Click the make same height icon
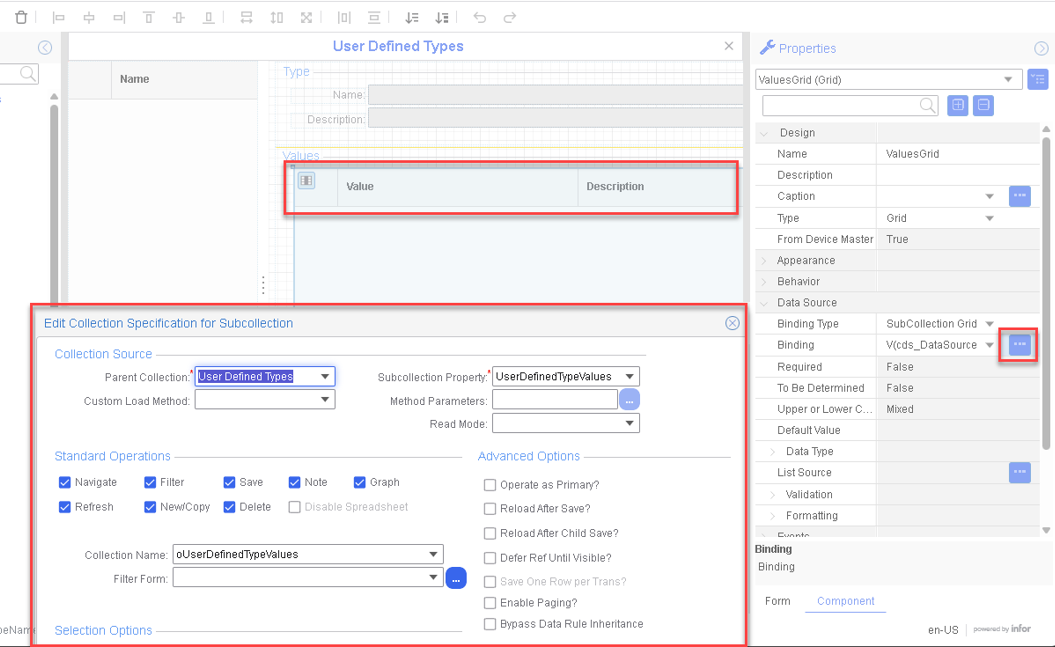The width and height of the screenshot is (1055, 647). (x=277, y=17)
